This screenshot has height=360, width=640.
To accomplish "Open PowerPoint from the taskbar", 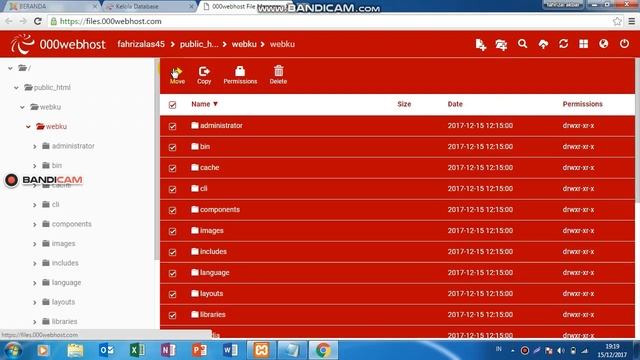I will (199, 350).
